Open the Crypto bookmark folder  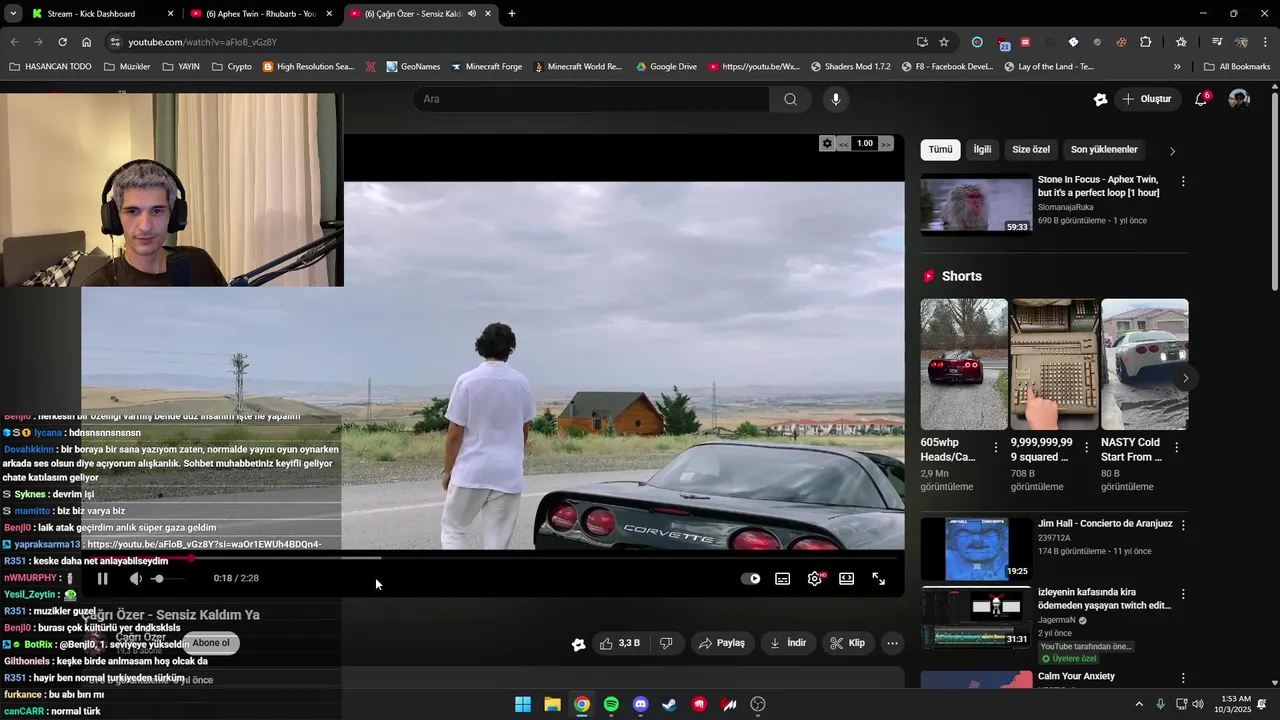click(x=232, y=67)
